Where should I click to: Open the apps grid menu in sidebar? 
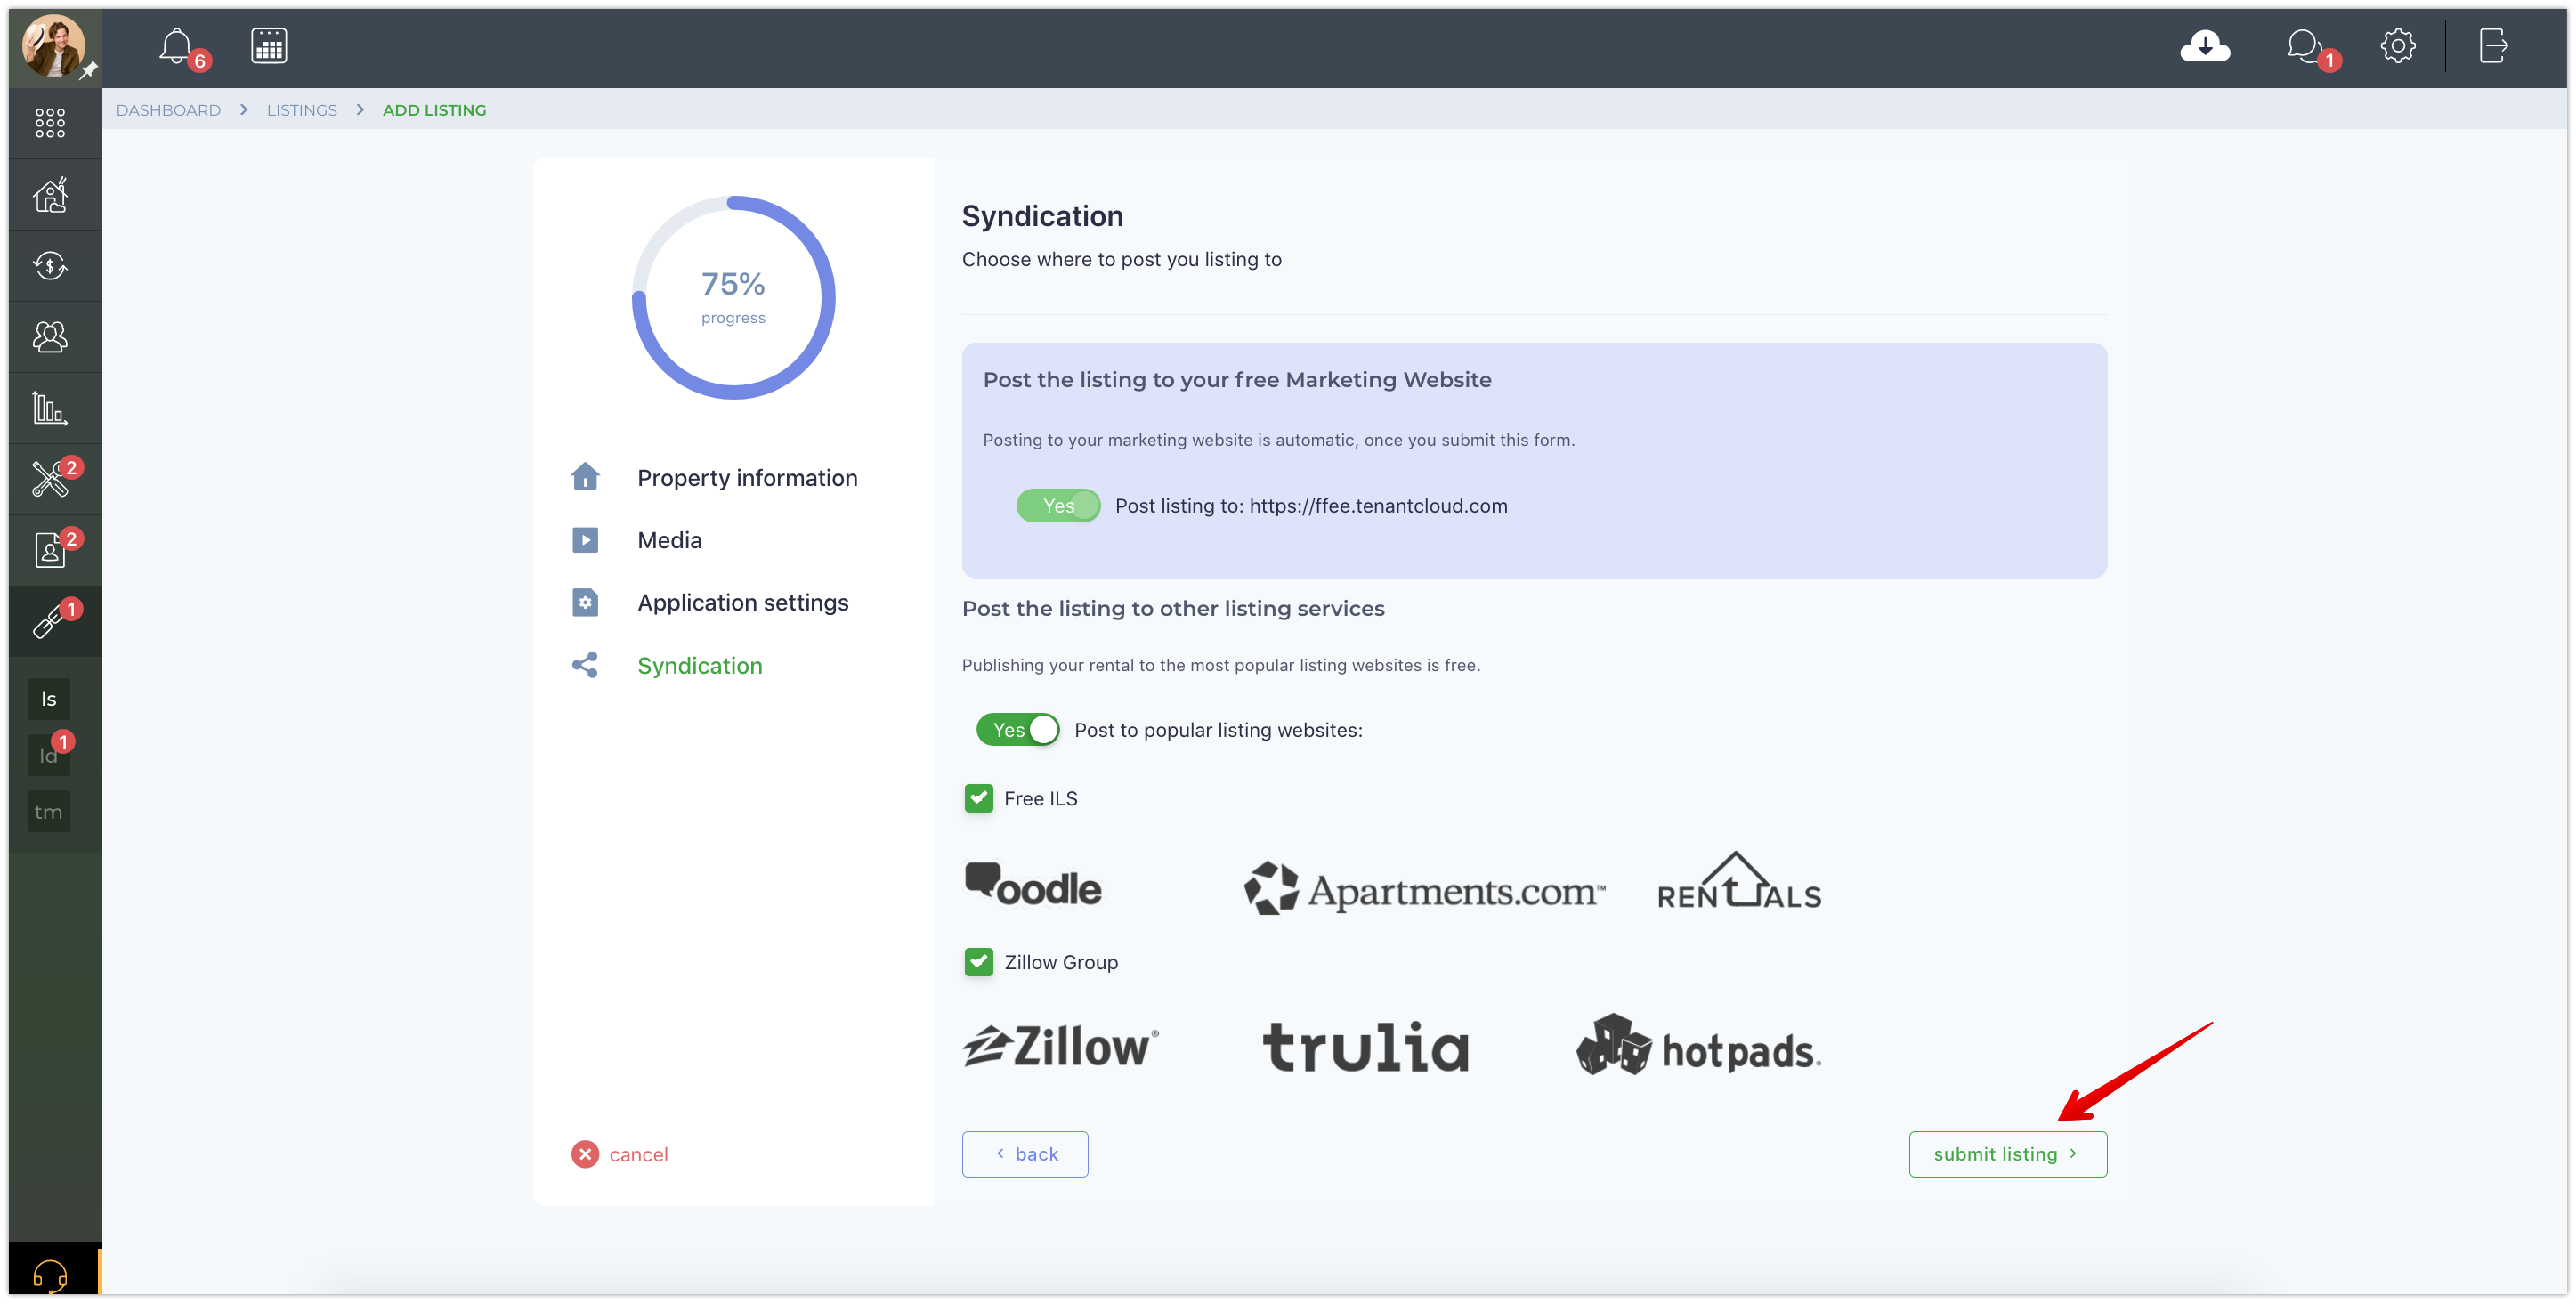coord(50,123)
